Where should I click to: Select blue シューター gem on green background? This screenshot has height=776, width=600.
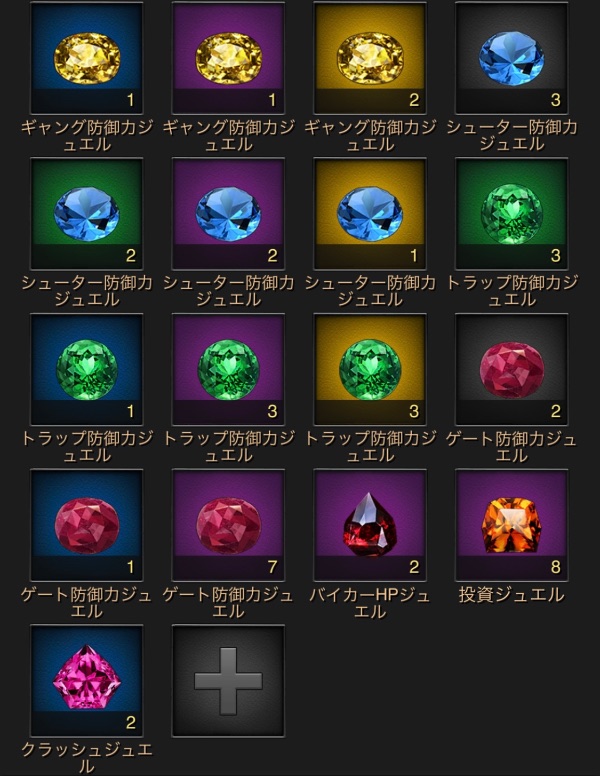(x=87, y=214)
